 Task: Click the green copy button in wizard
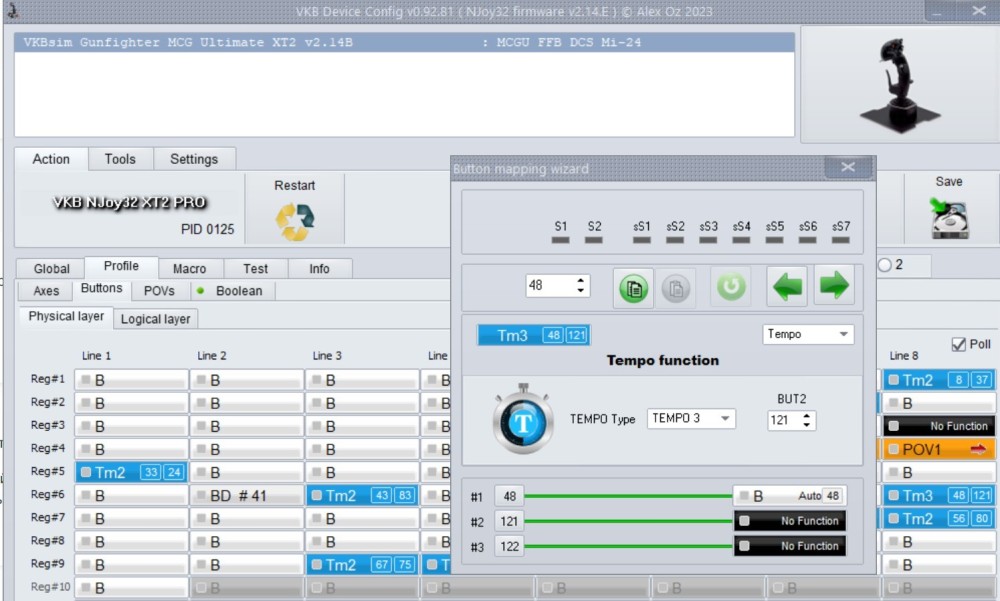[x=633, y=288]
